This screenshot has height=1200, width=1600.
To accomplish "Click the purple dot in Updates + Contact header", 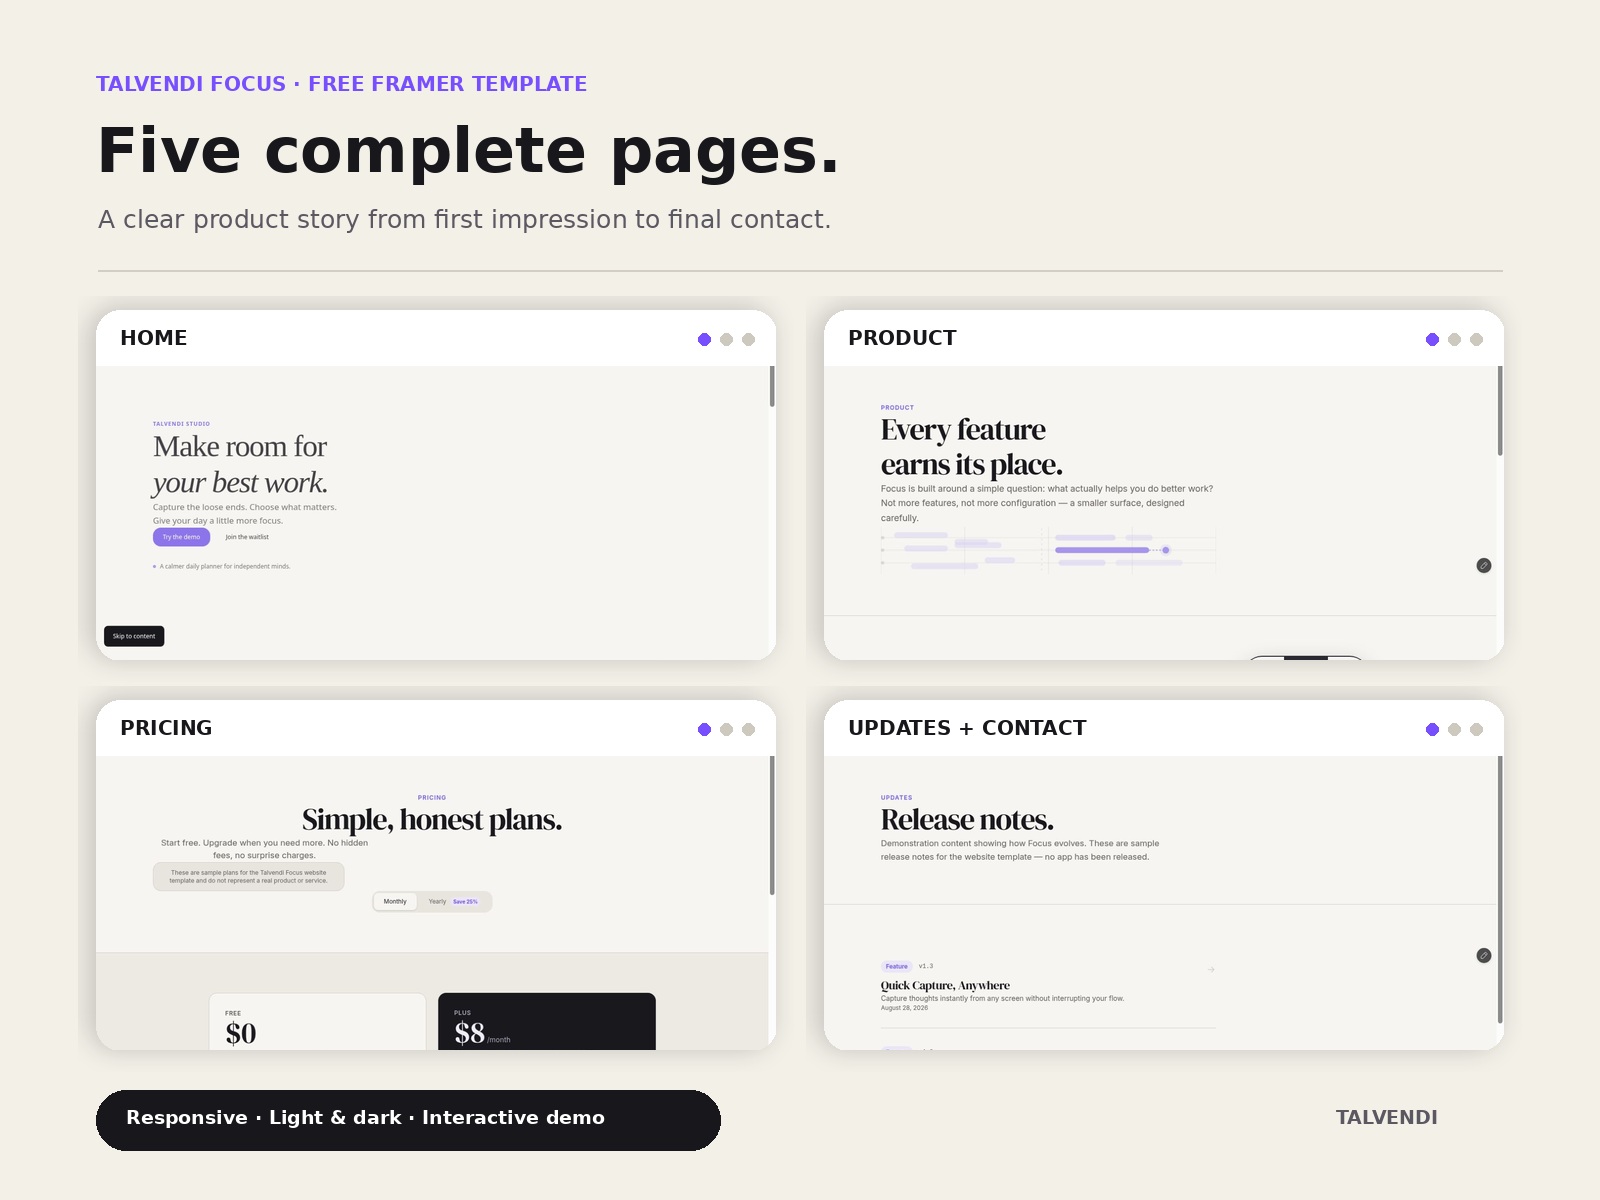I will click(1432, 729).
